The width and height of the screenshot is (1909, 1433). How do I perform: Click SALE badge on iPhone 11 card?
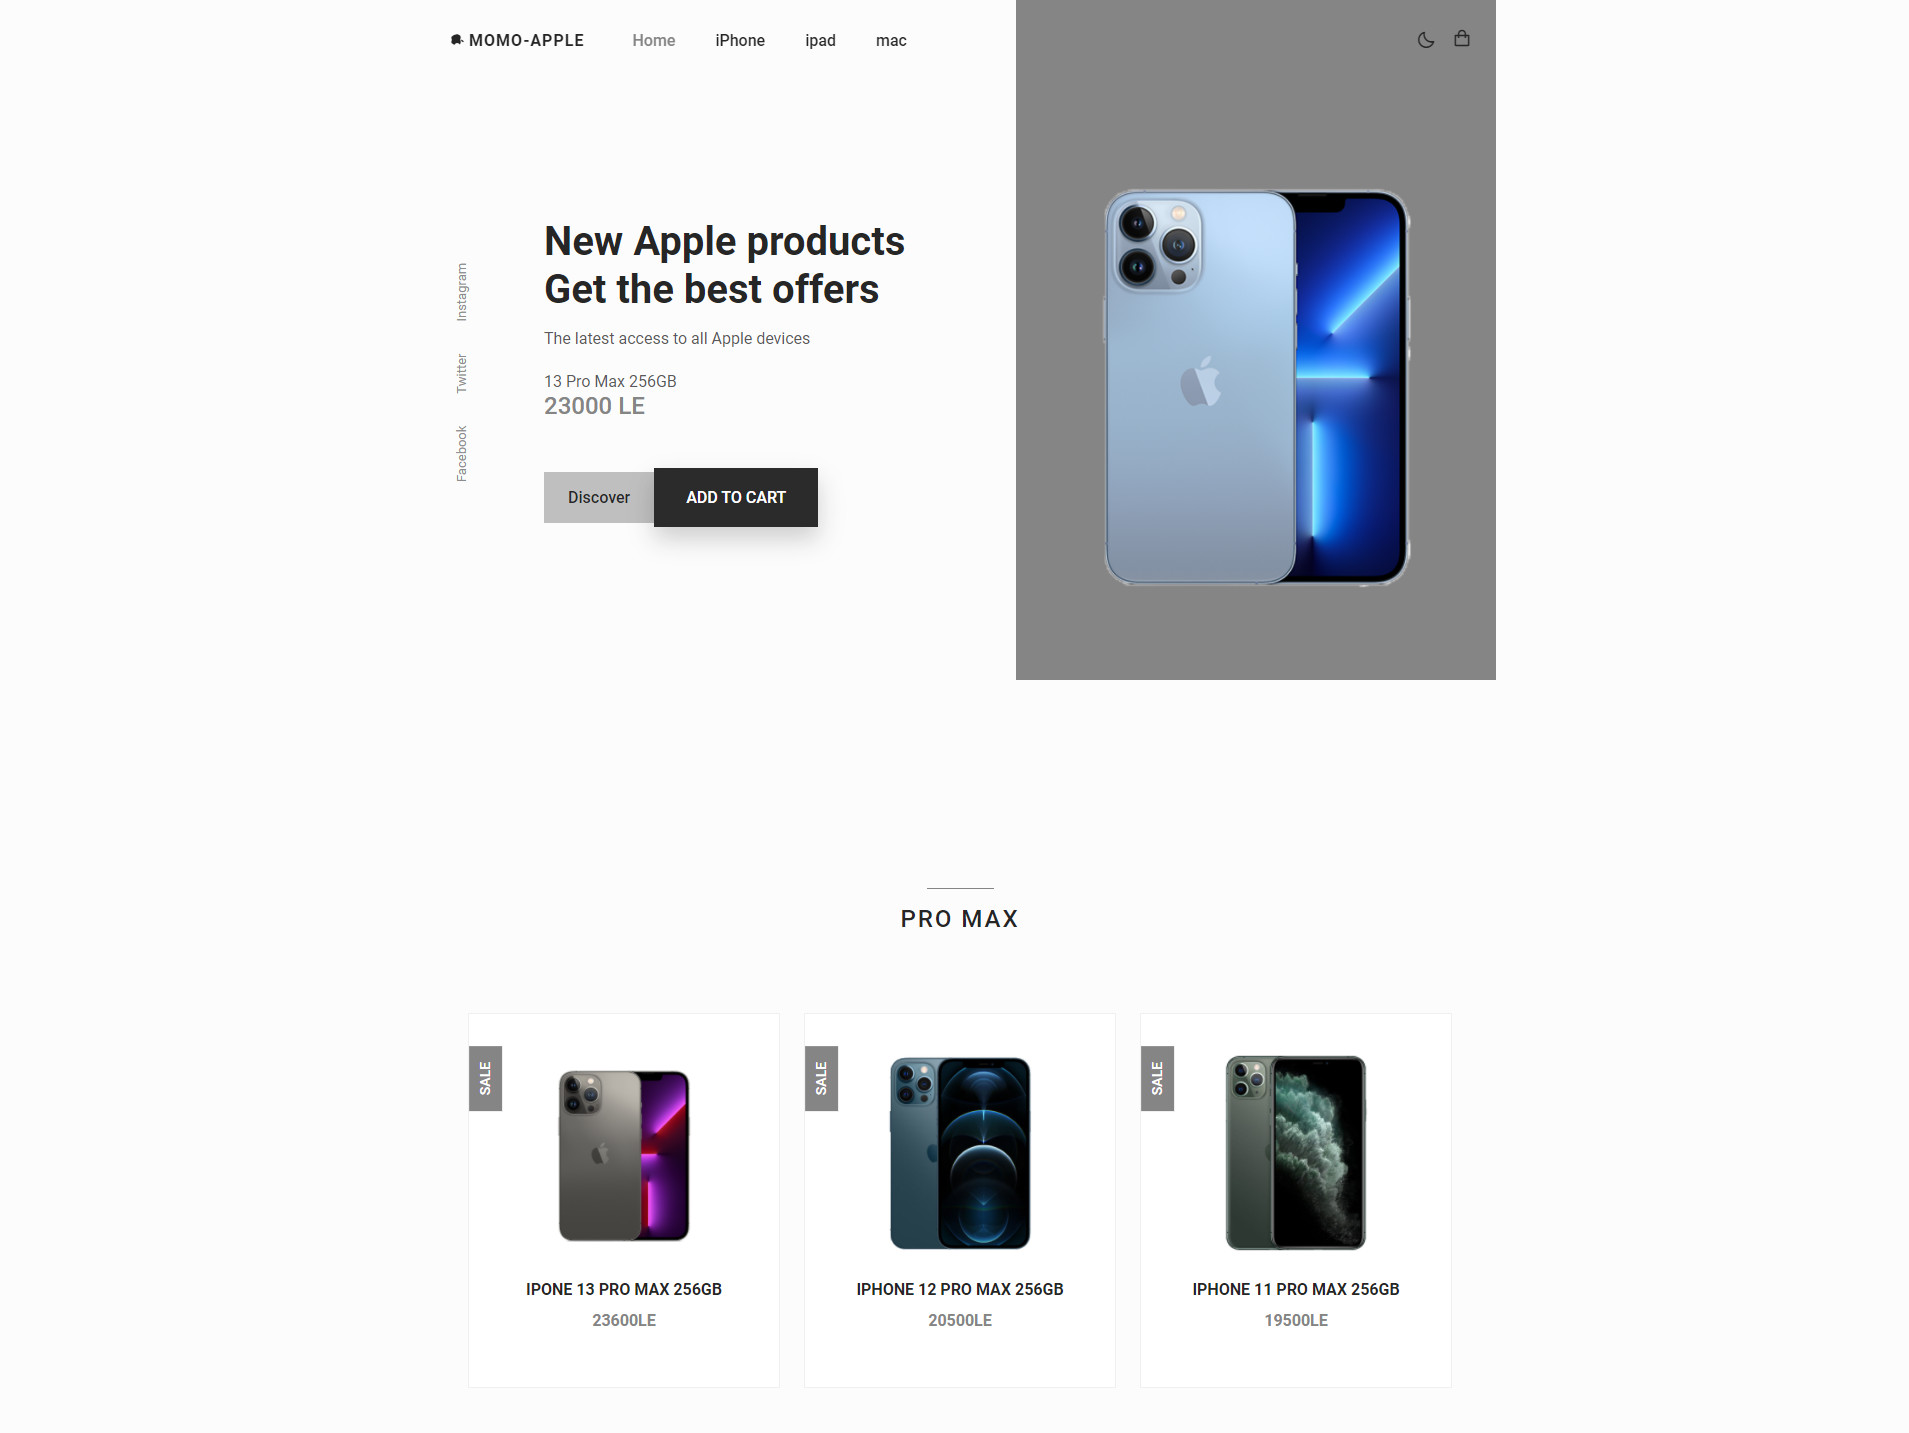pyautogui.click(x=1157, y=1078)
